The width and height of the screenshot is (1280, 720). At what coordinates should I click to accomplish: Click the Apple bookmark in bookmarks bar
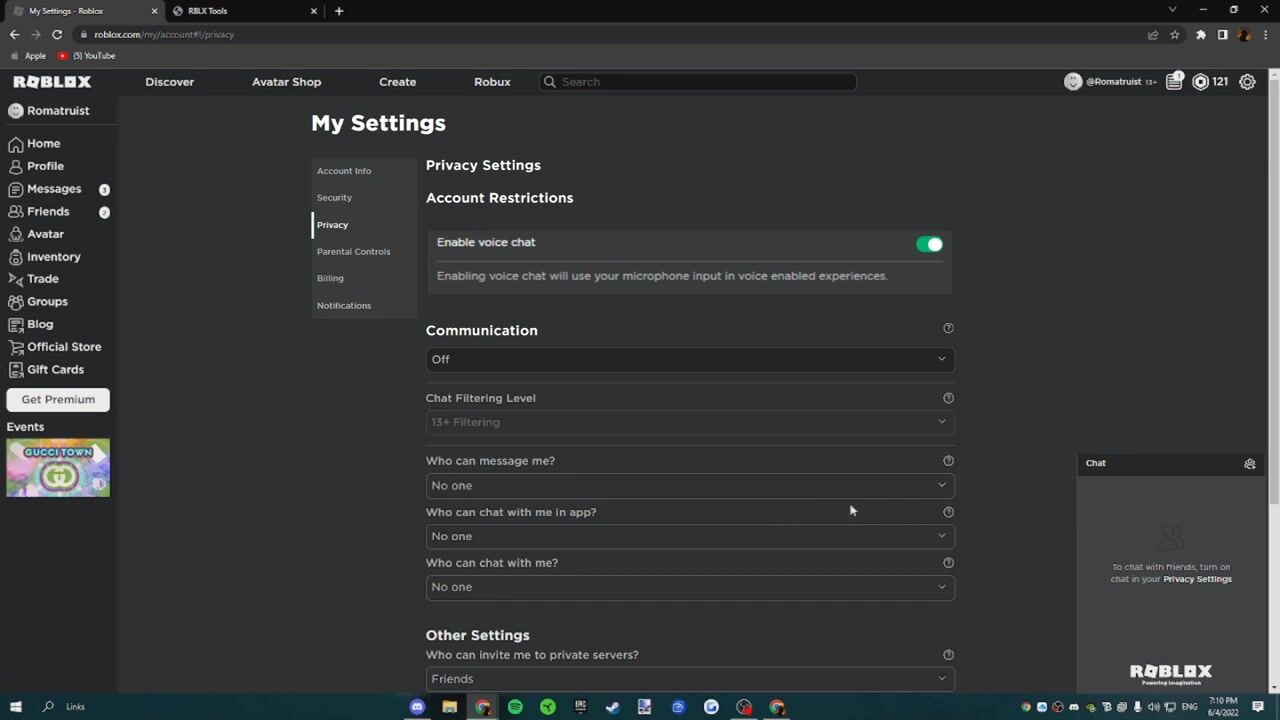click(28, 56)
